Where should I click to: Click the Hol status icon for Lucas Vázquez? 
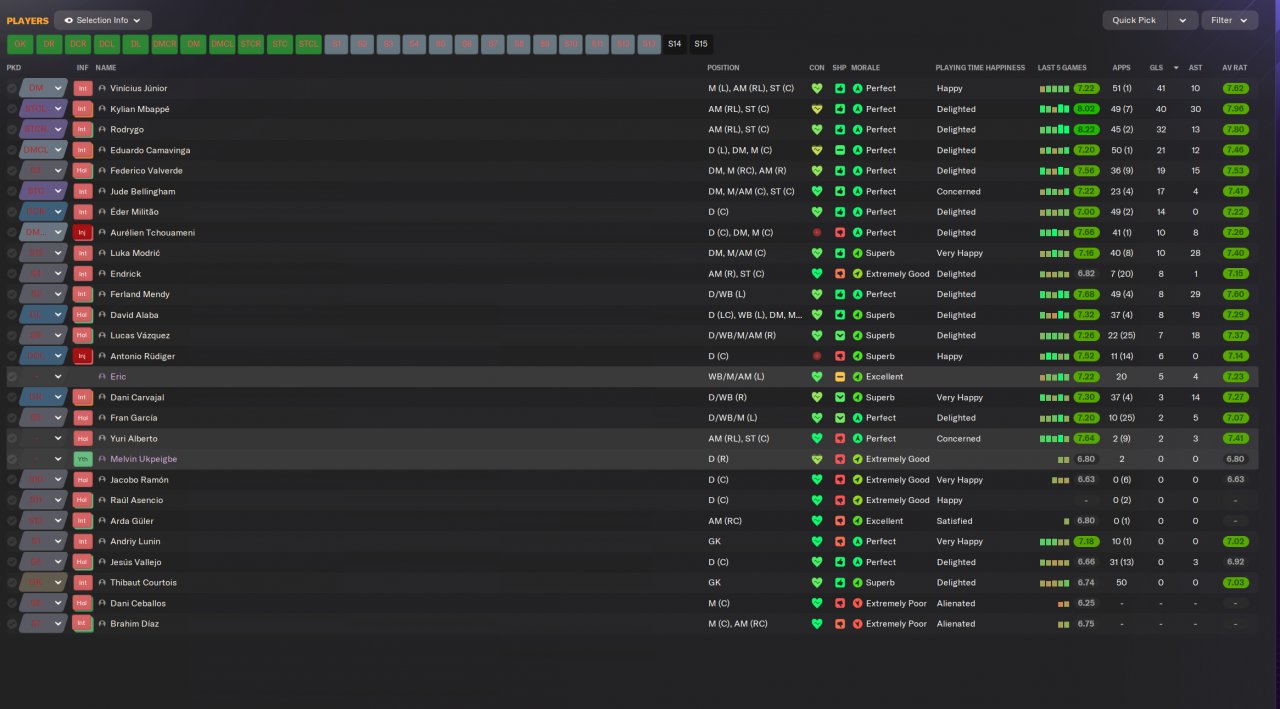(x=83, y=336)
